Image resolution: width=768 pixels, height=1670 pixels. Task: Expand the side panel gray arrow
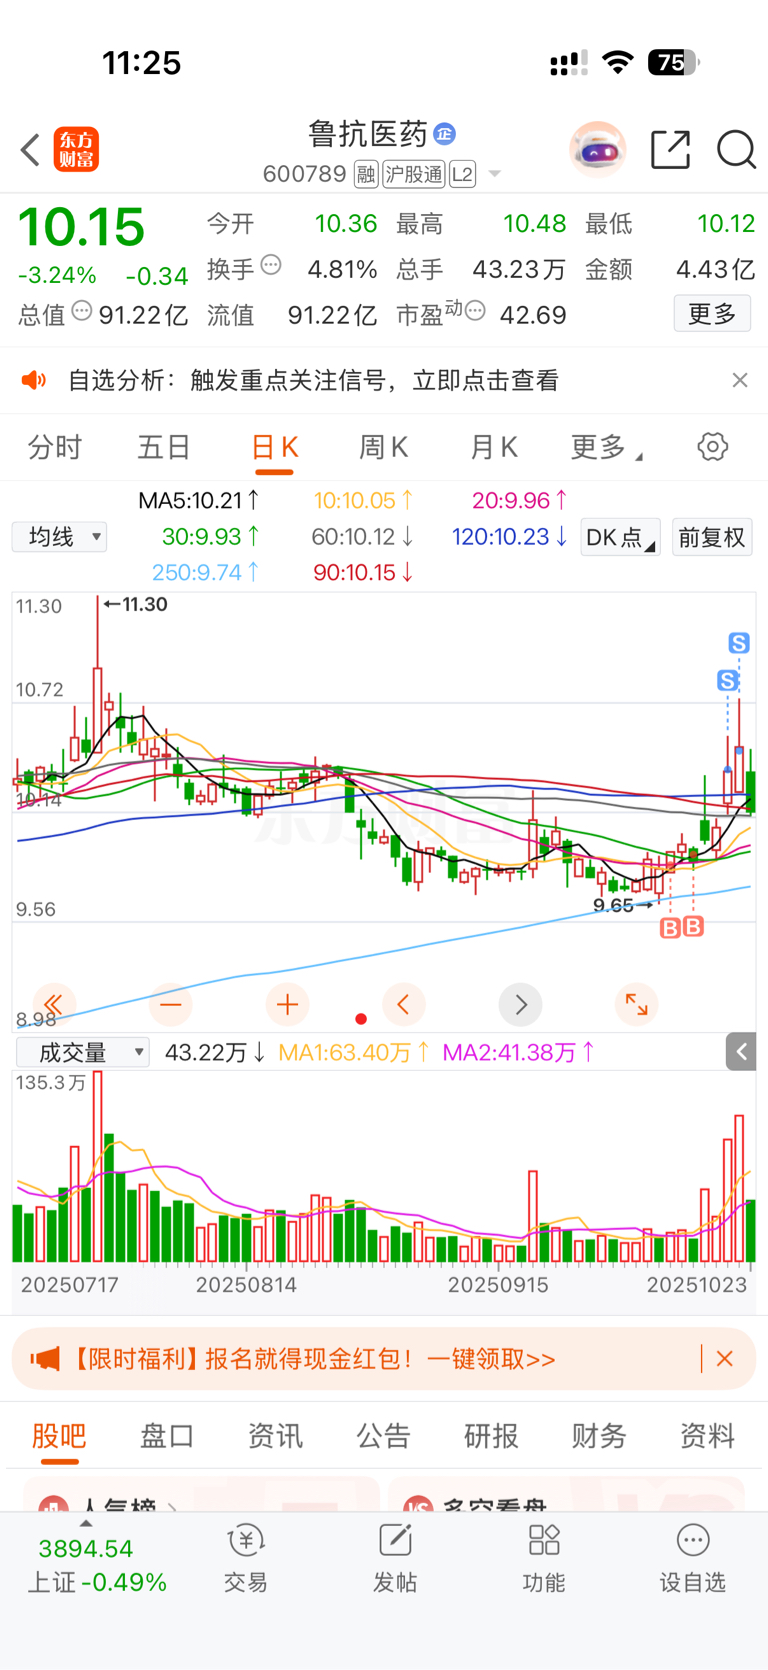pyautogui.click(x=741, y=1051)
